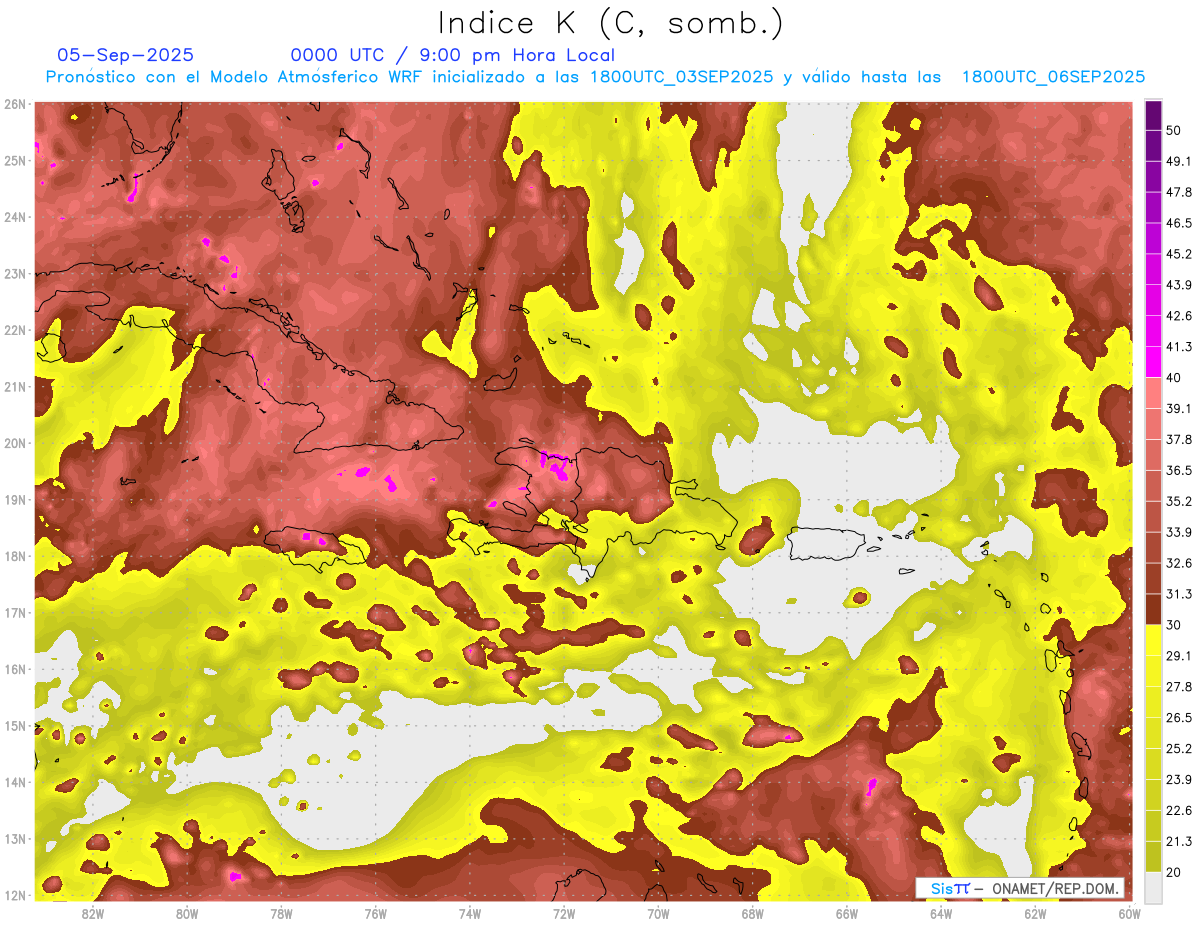Click the map title "Indice K (C, somb.)"

click(x=610, y=23)
